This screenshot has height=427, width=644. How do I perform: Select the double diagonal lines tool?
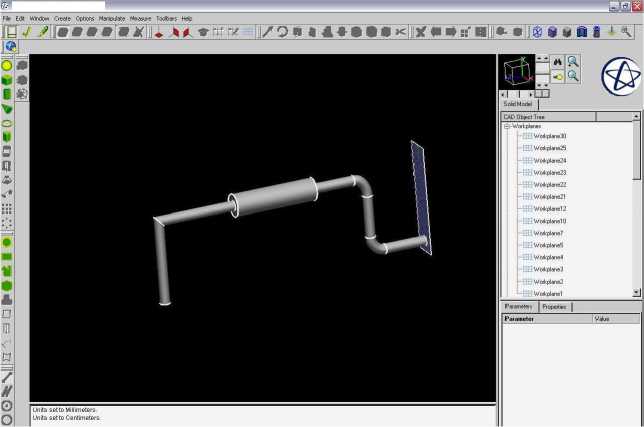point(7,391)
